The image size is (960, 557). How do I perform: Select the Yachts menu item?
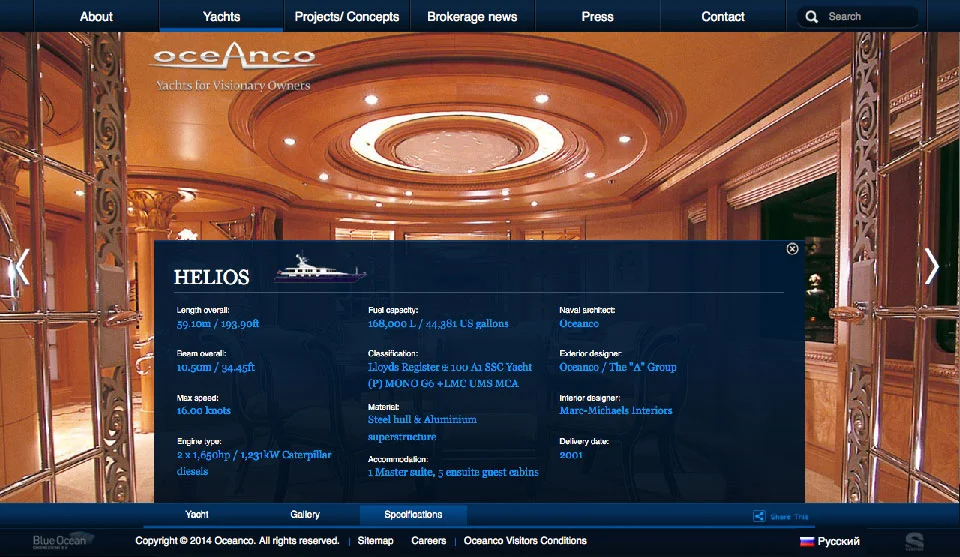tap(221, 17)
